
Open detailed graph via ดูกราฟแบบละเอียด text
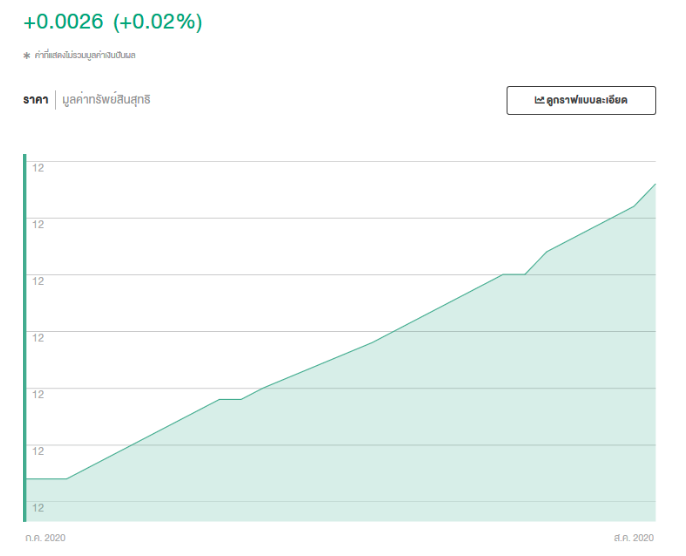[x=587, y=101]
